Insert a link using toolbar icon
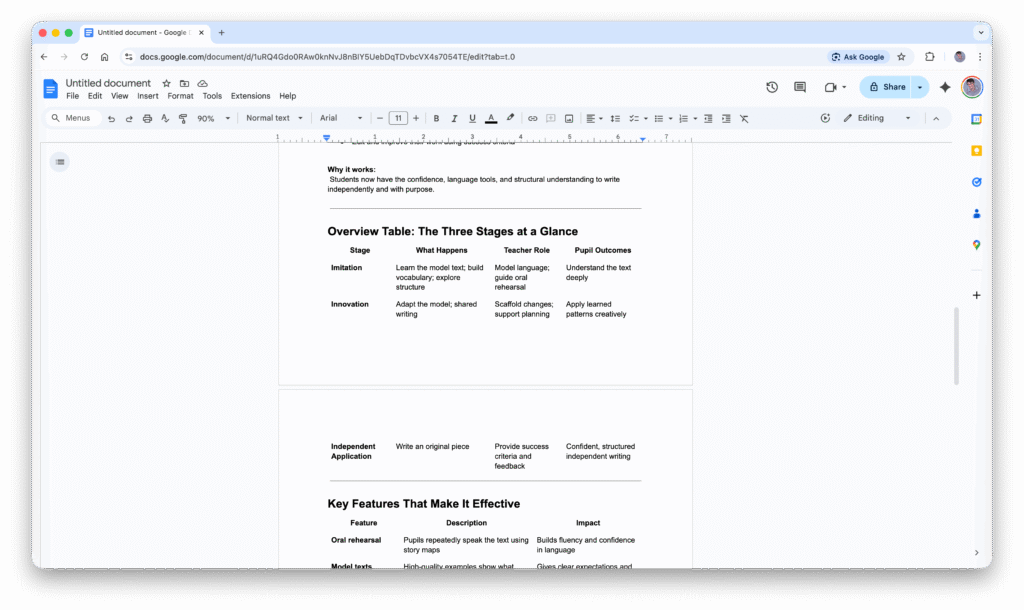1024x610 pixels. pos(532,118)
